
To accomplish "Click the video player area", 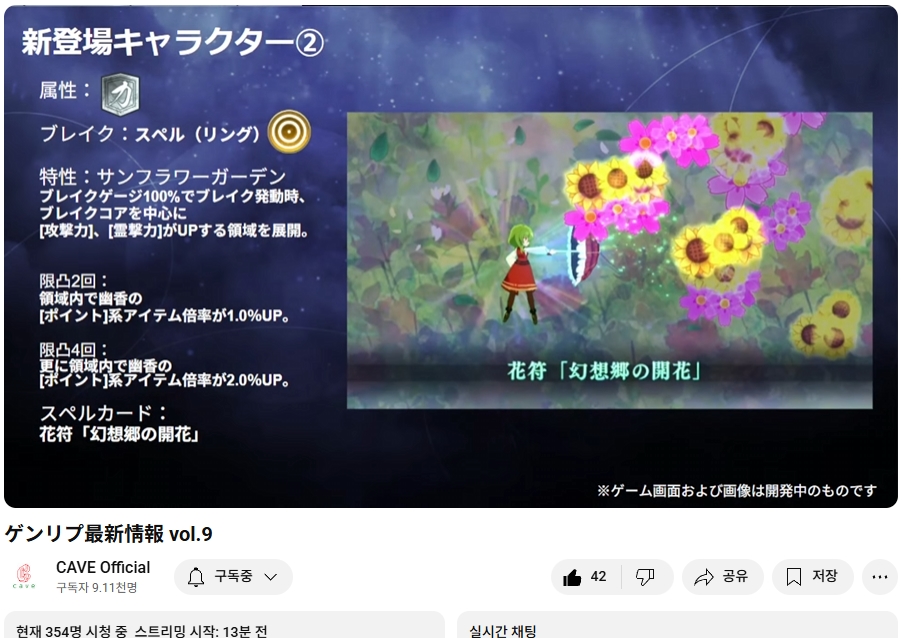I will point(451,257).
